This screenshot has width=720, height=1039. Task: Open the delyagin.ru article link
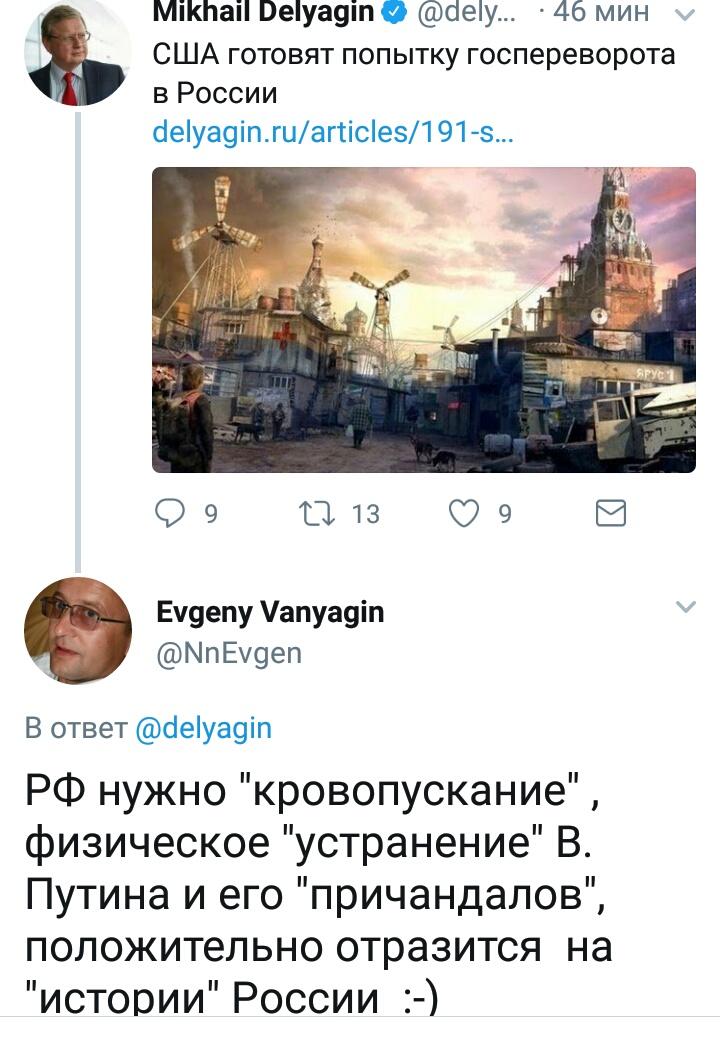(333, 132)
